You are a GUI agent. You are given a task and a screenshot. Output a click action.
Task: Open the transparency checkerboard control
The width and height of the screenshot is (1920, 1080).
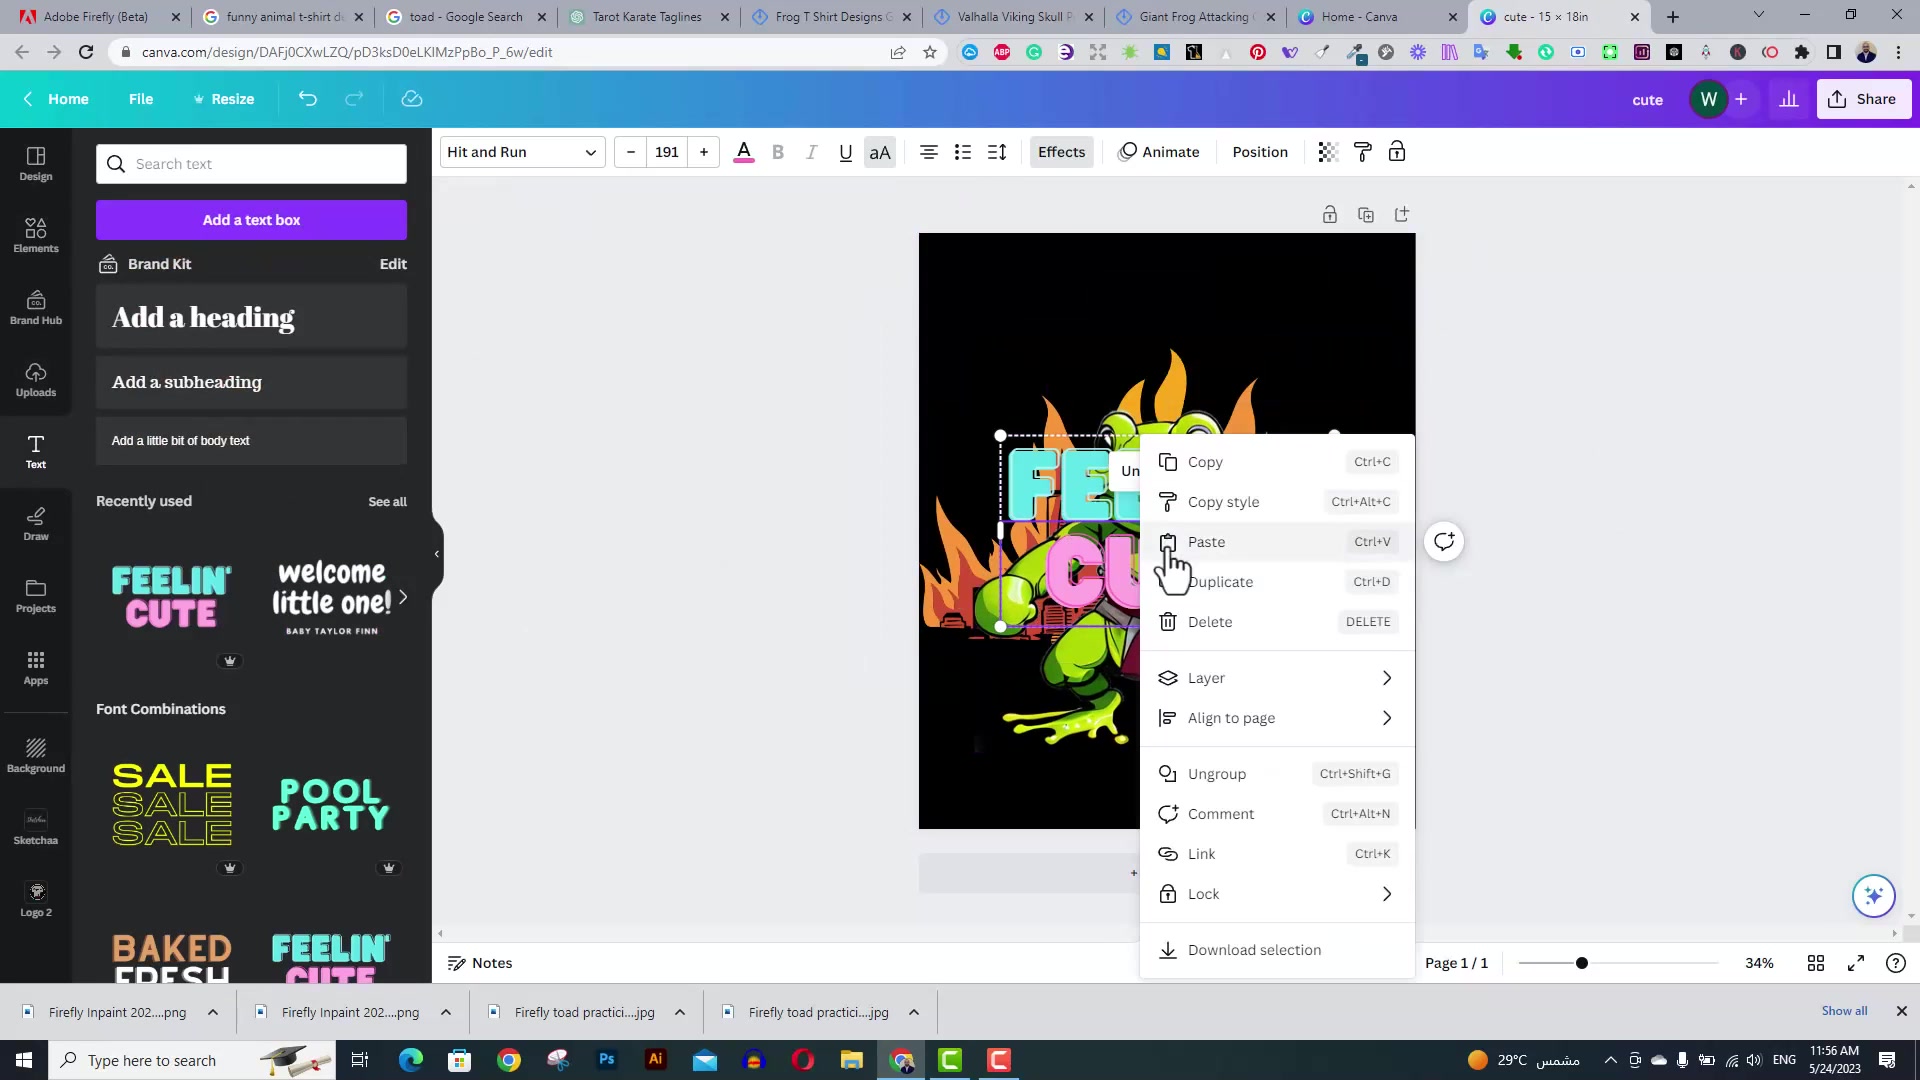coord(1328,152)
